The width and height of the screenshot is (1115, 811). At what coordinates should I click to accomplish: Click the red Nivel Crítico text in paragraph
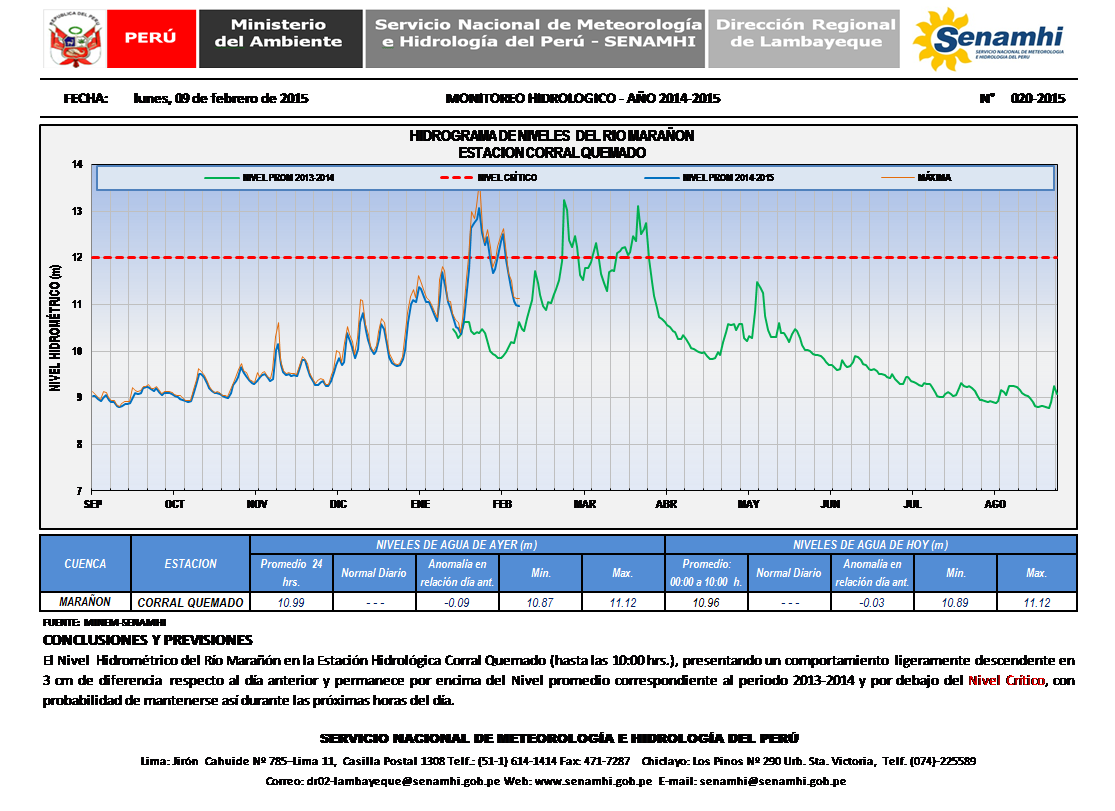[1008, 680]
